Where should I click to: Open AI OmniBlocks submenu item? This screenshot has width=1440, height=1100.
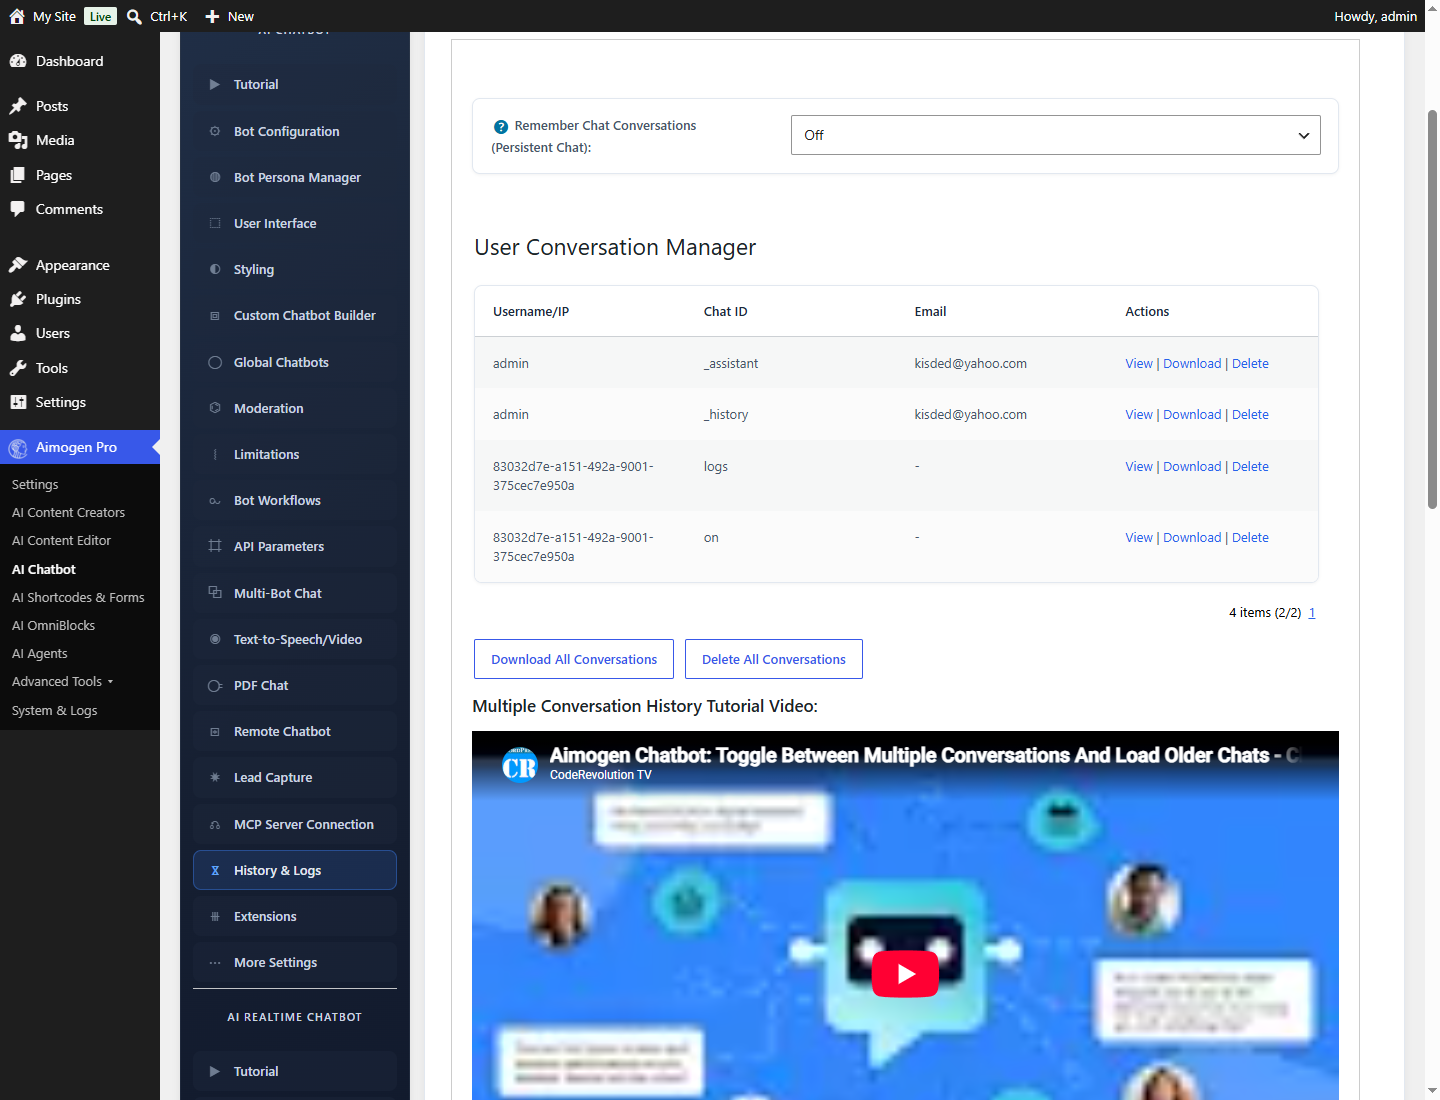[x=53, y=625]
